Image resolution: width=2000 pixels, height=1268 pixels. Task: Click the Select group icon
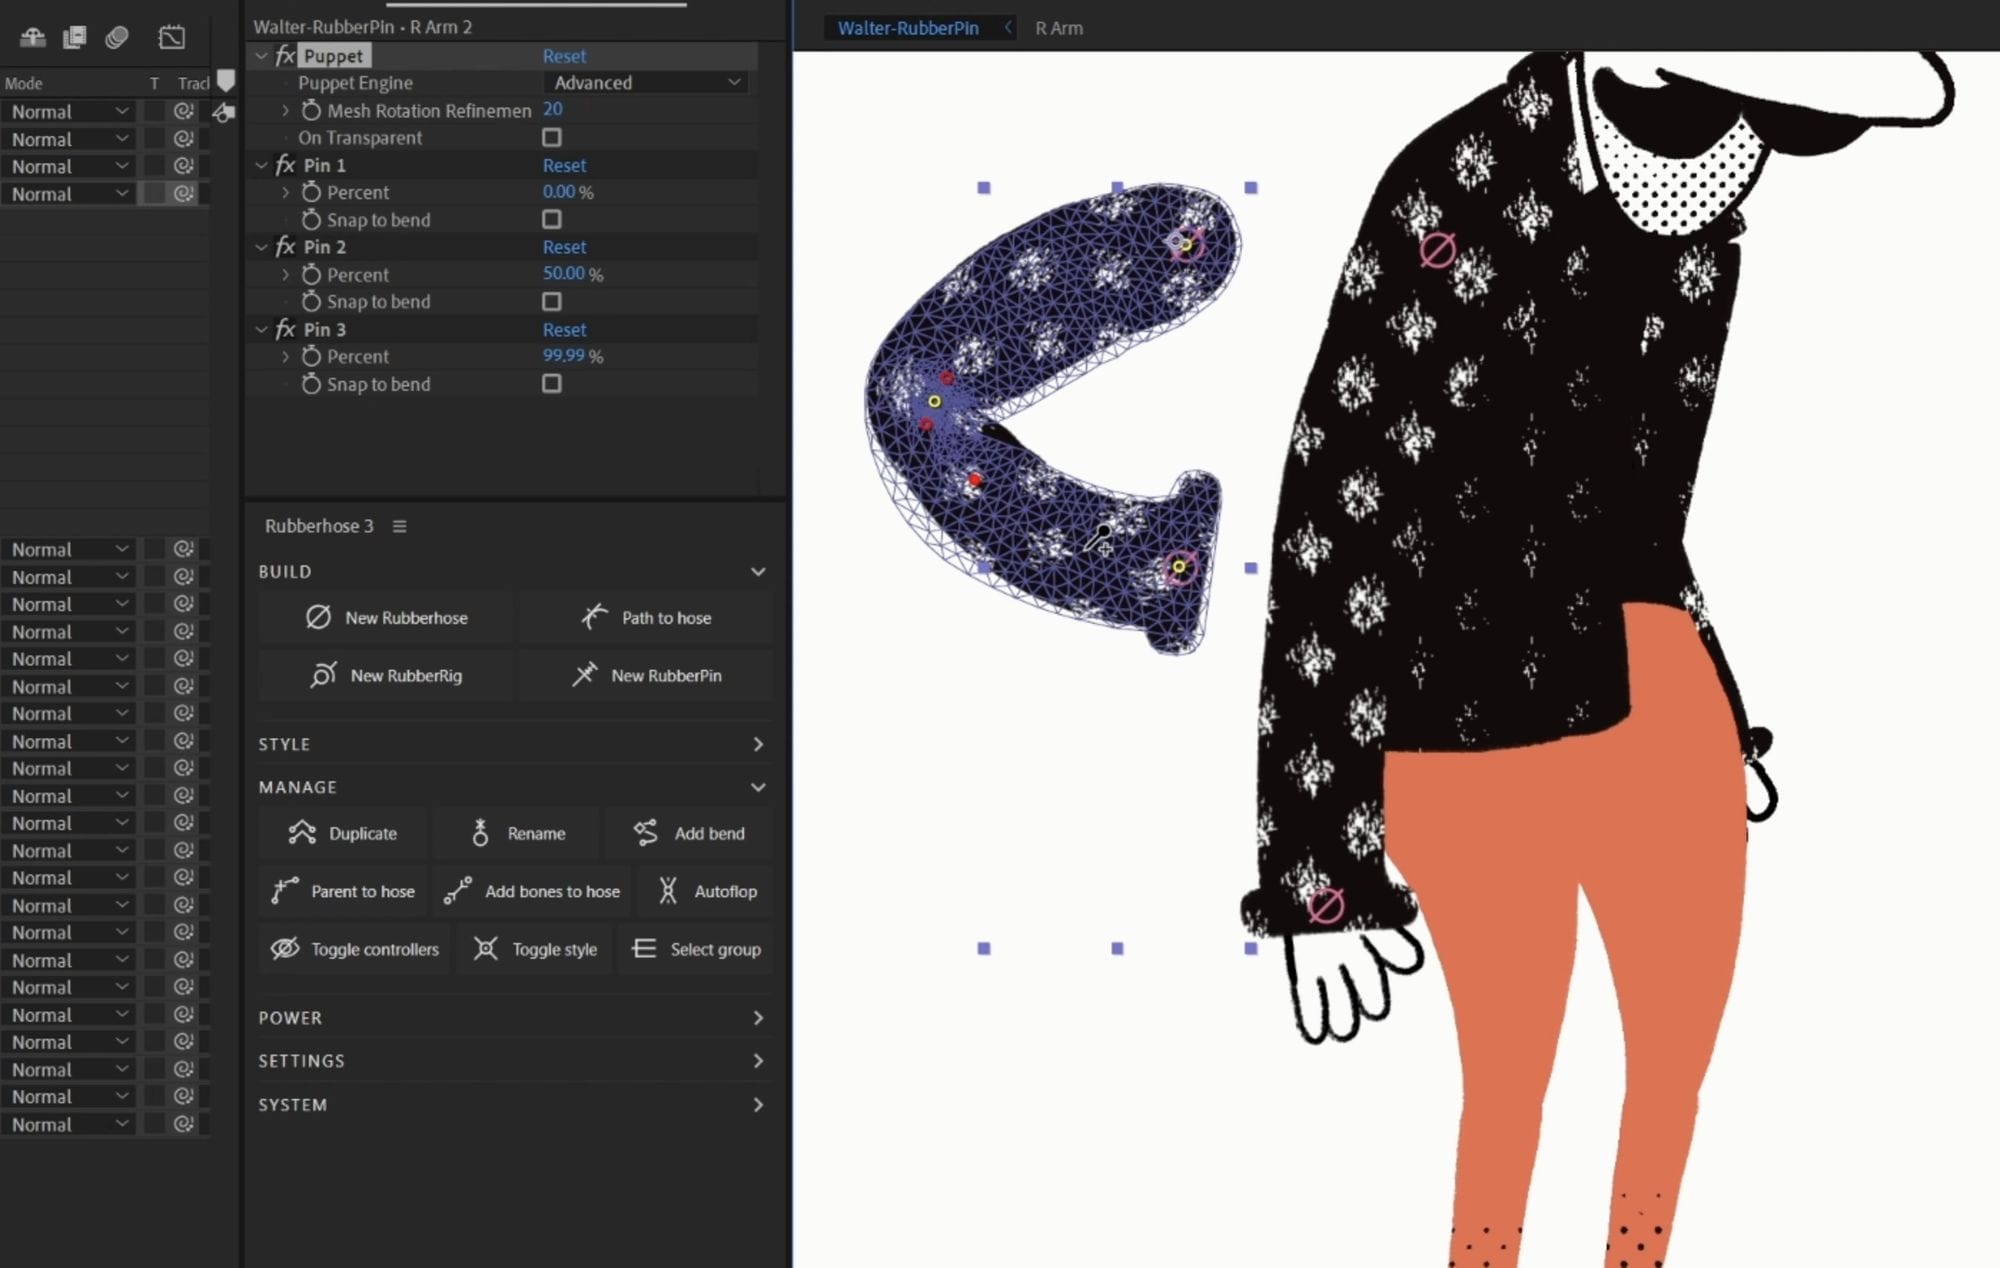point(644,949)
